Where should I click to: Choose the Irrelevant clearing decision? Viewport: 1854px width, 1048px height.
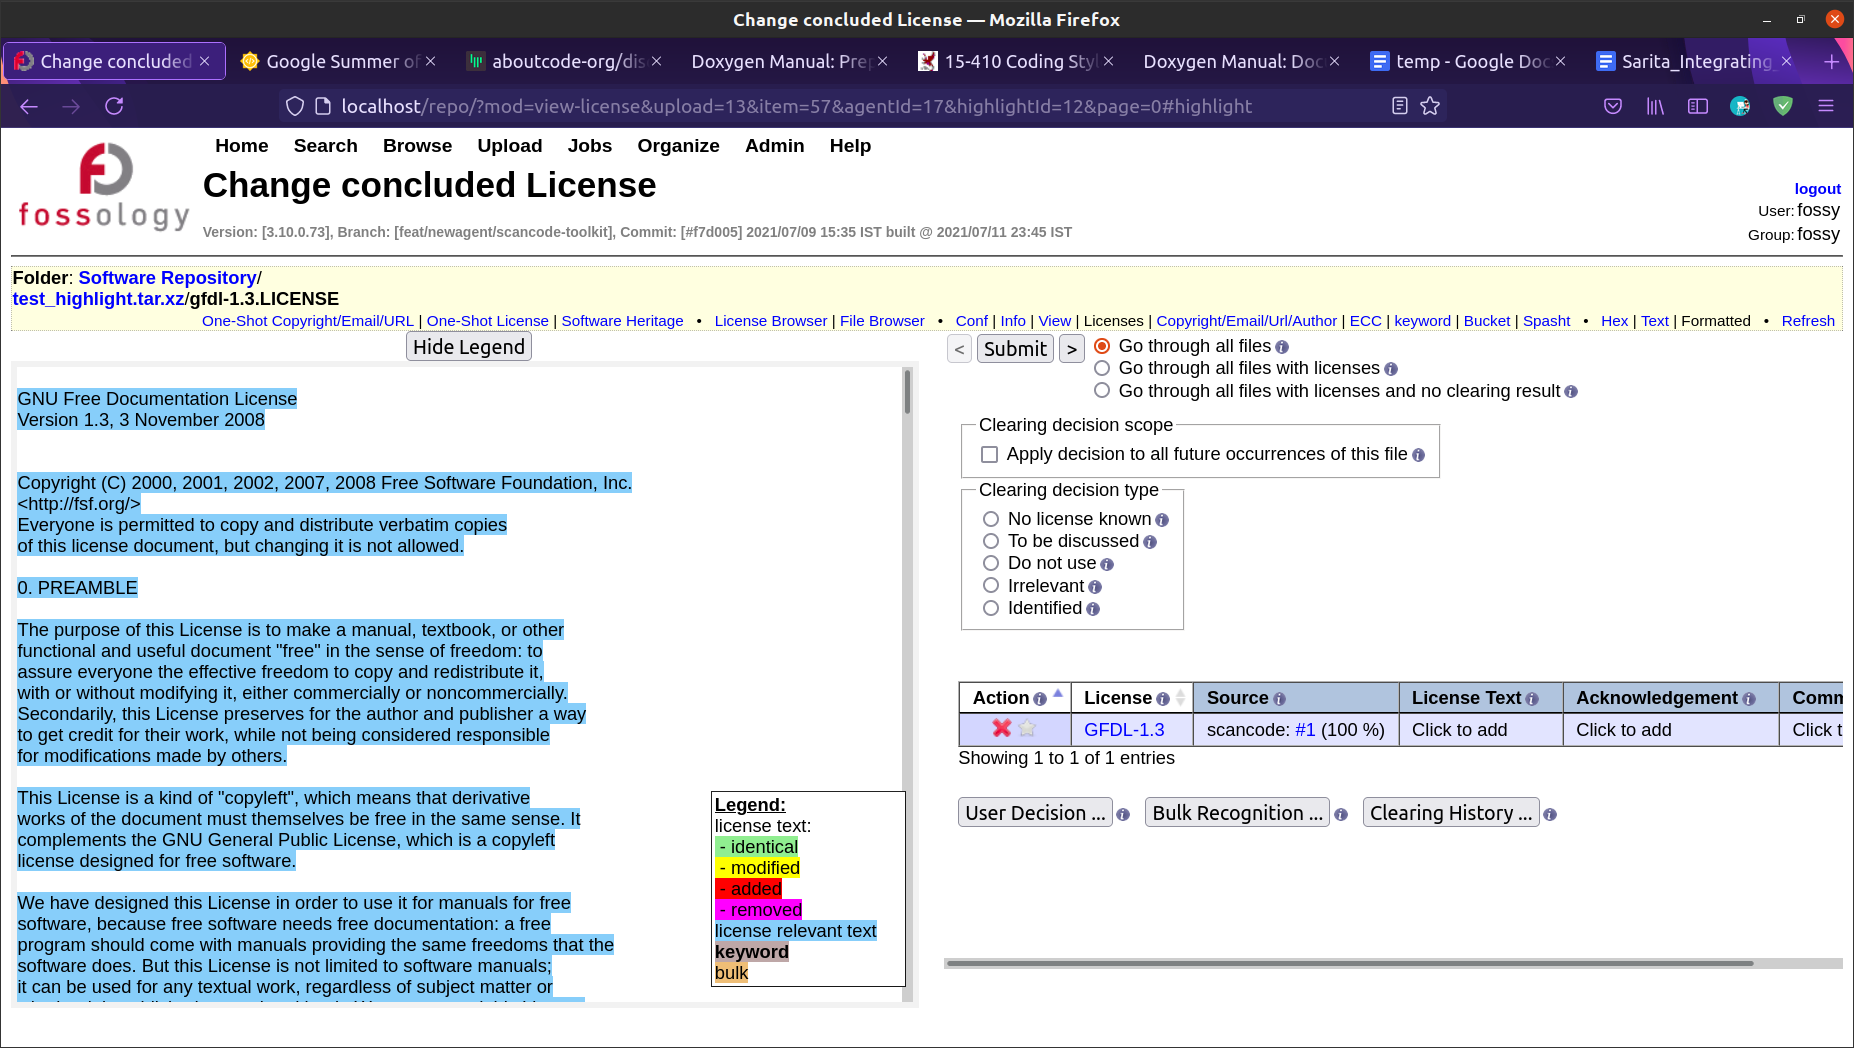[991, 586]
